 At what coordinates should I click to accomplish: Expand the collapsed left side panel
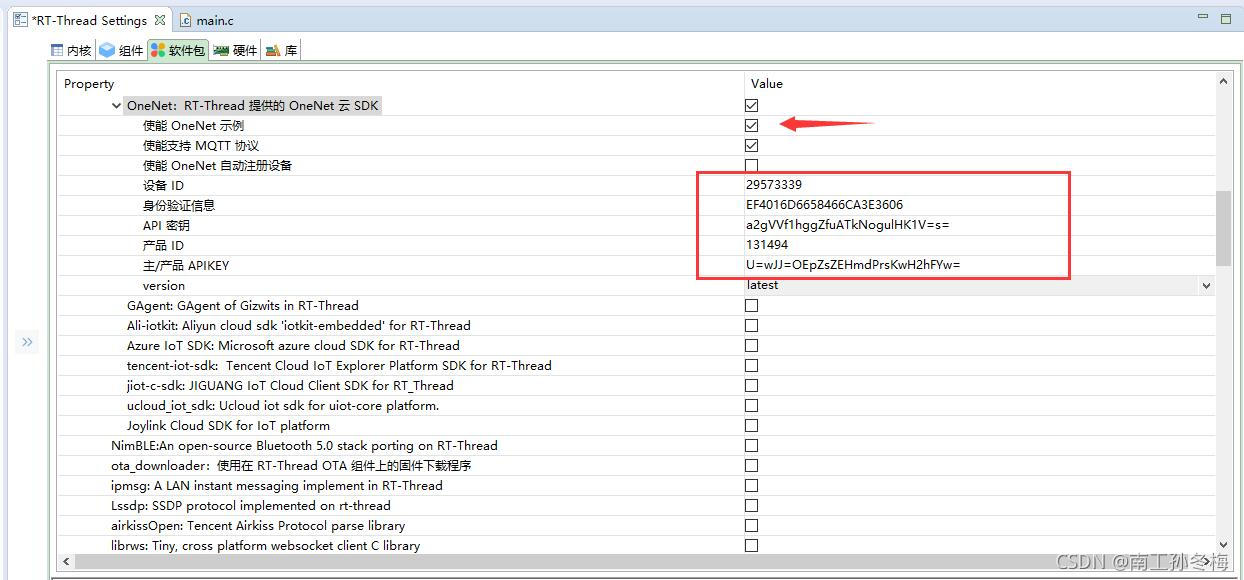[x=27, y=342]
